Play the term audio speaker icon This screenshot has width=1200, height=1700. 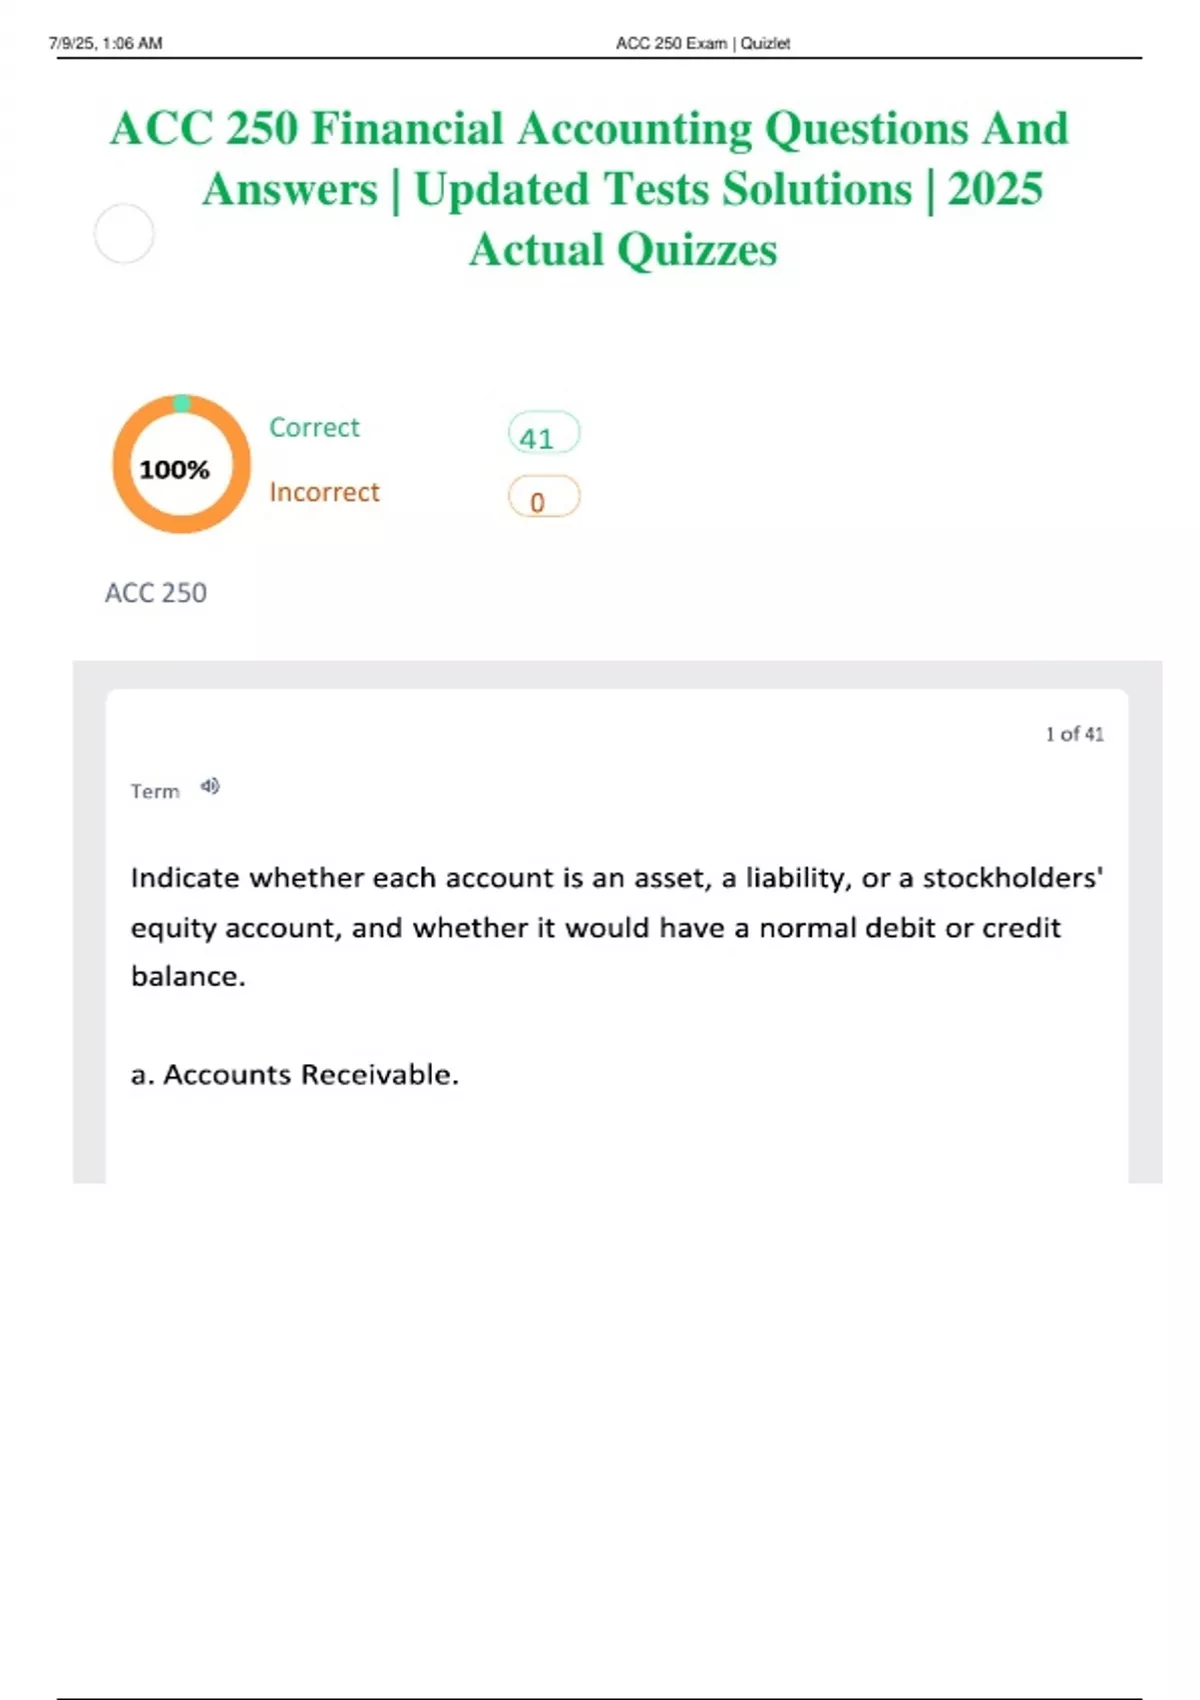click(209, 787)
